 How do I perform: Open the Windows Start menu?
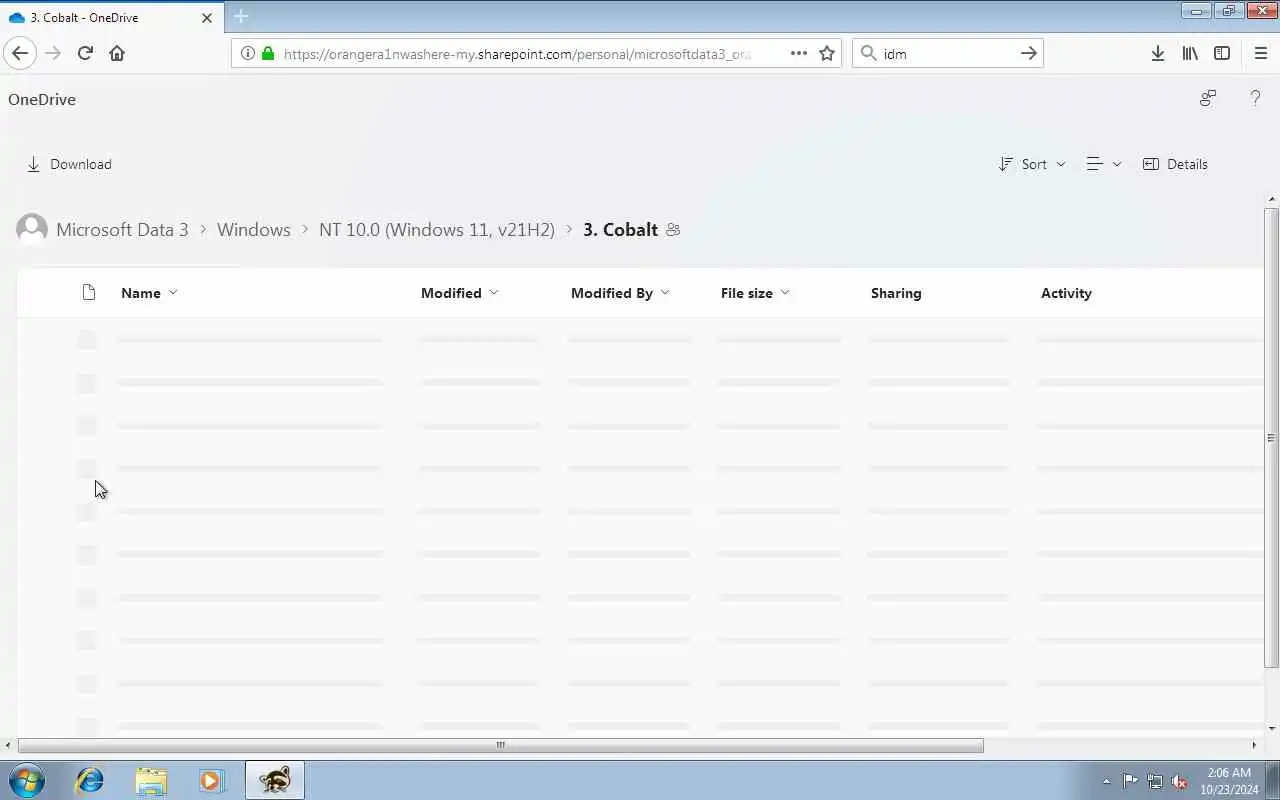(27, 780)
